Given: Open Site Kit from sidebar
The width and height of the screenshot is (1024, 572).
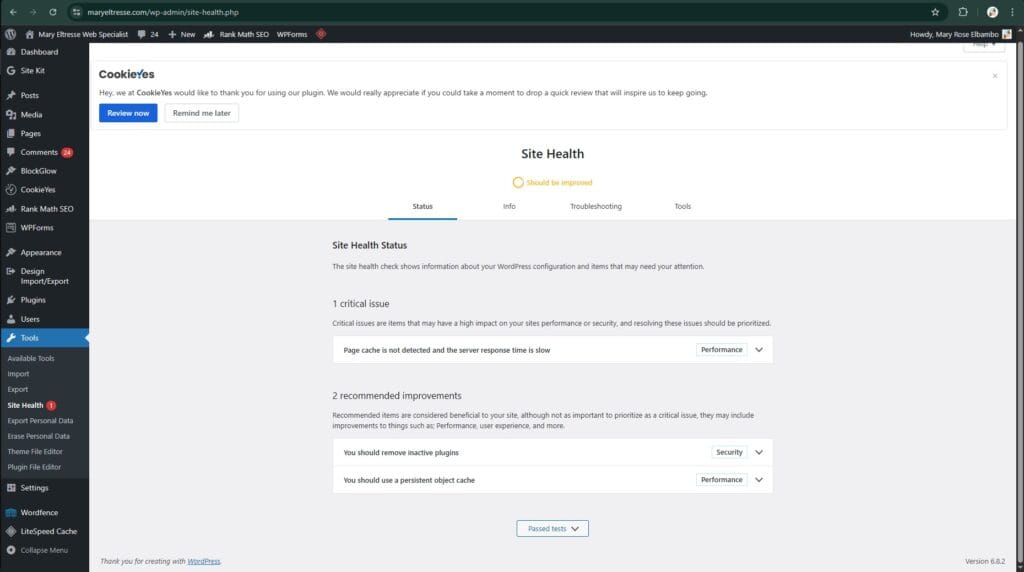Looking at the screenshot, I should 32,71.
